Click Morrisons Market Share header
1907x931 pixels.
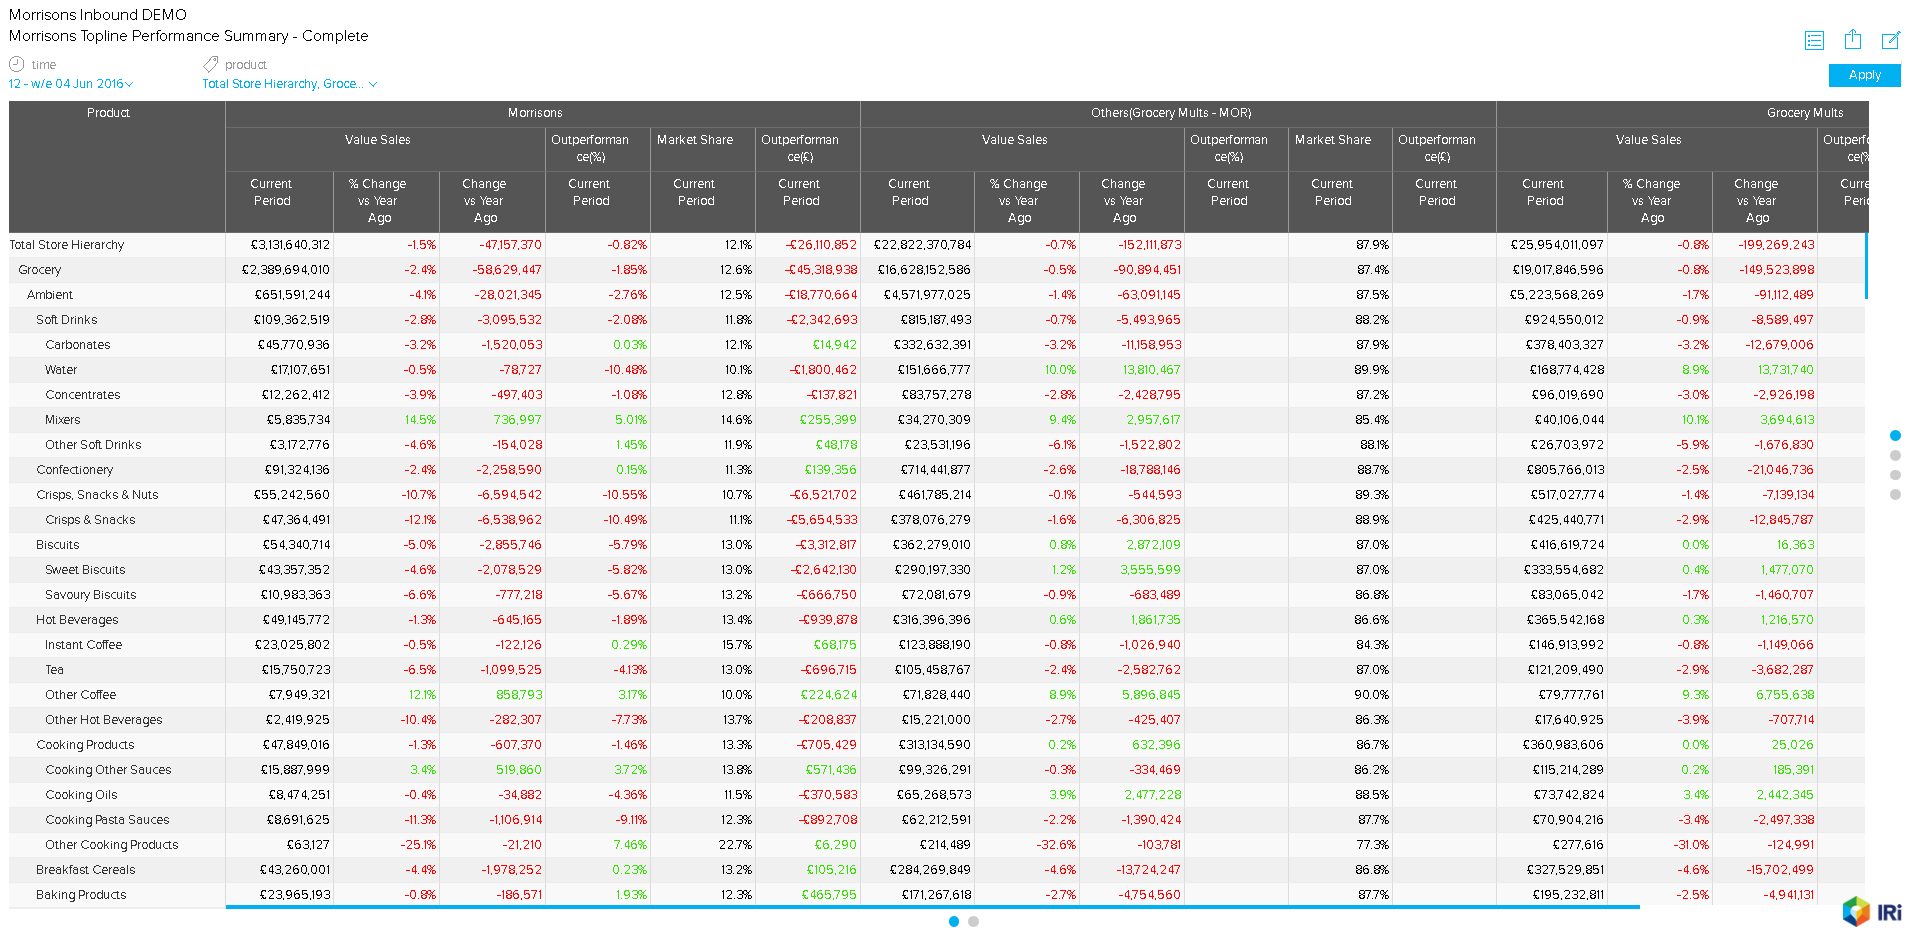[x=703, y=149]
